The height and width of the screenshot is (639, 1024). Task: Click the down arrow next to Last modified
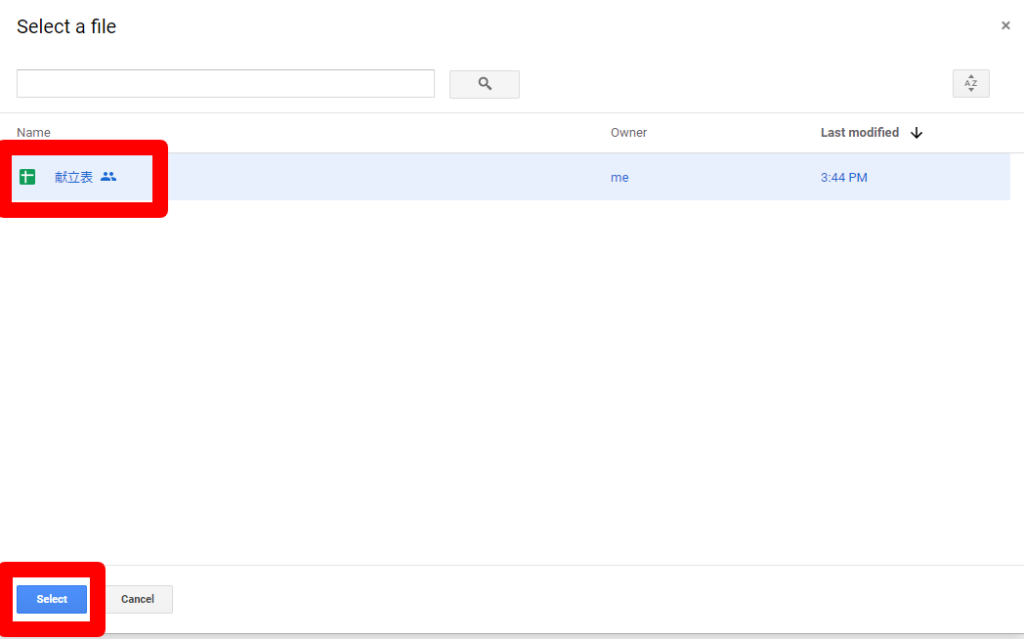[x=916, y=133]
